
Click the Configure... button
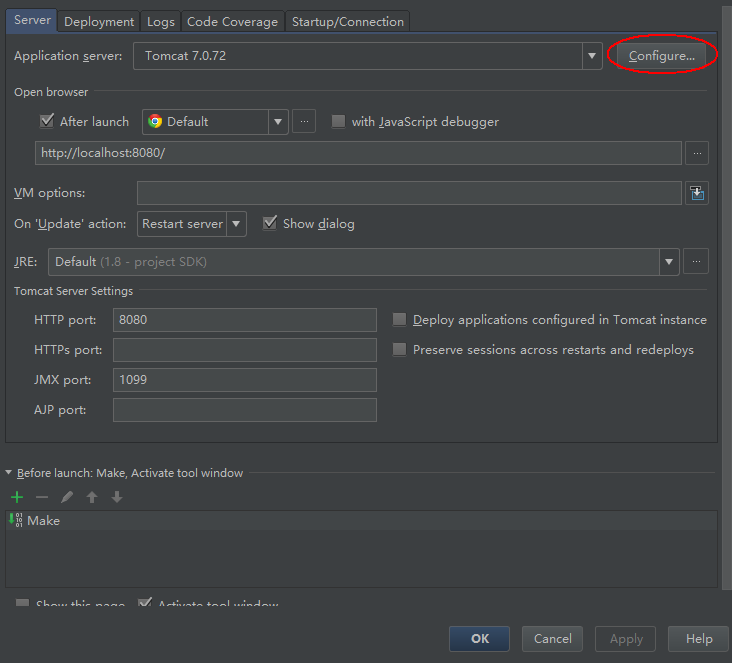pyautogui.click(x=661, y=56)
